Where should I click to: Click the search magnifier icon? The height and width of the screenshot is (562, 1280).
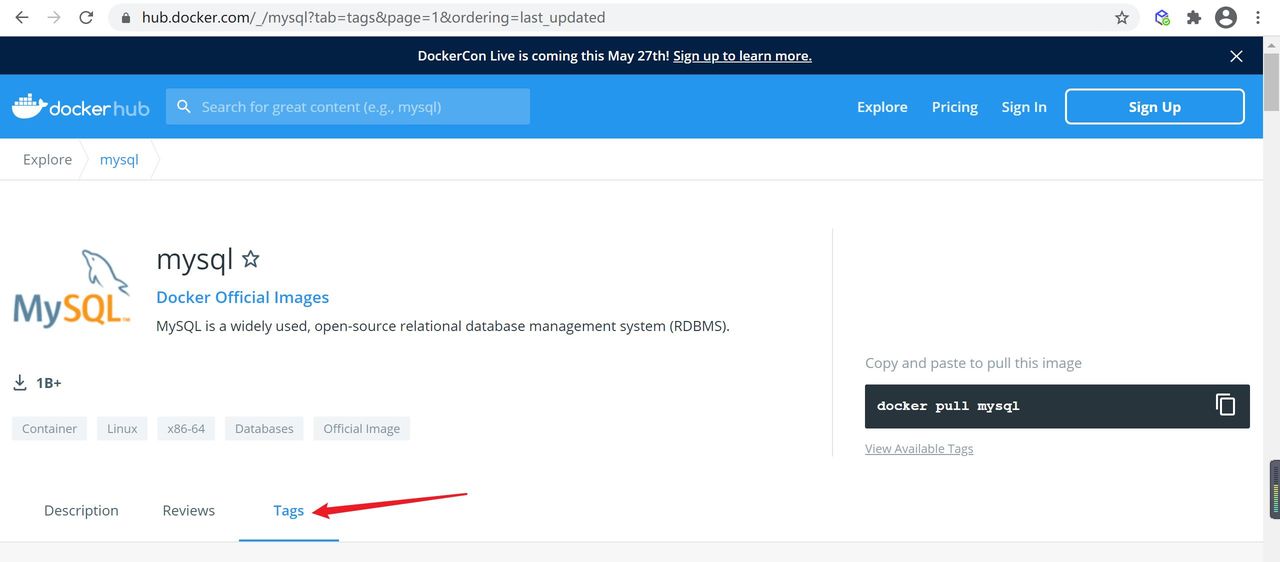[184, 107]
